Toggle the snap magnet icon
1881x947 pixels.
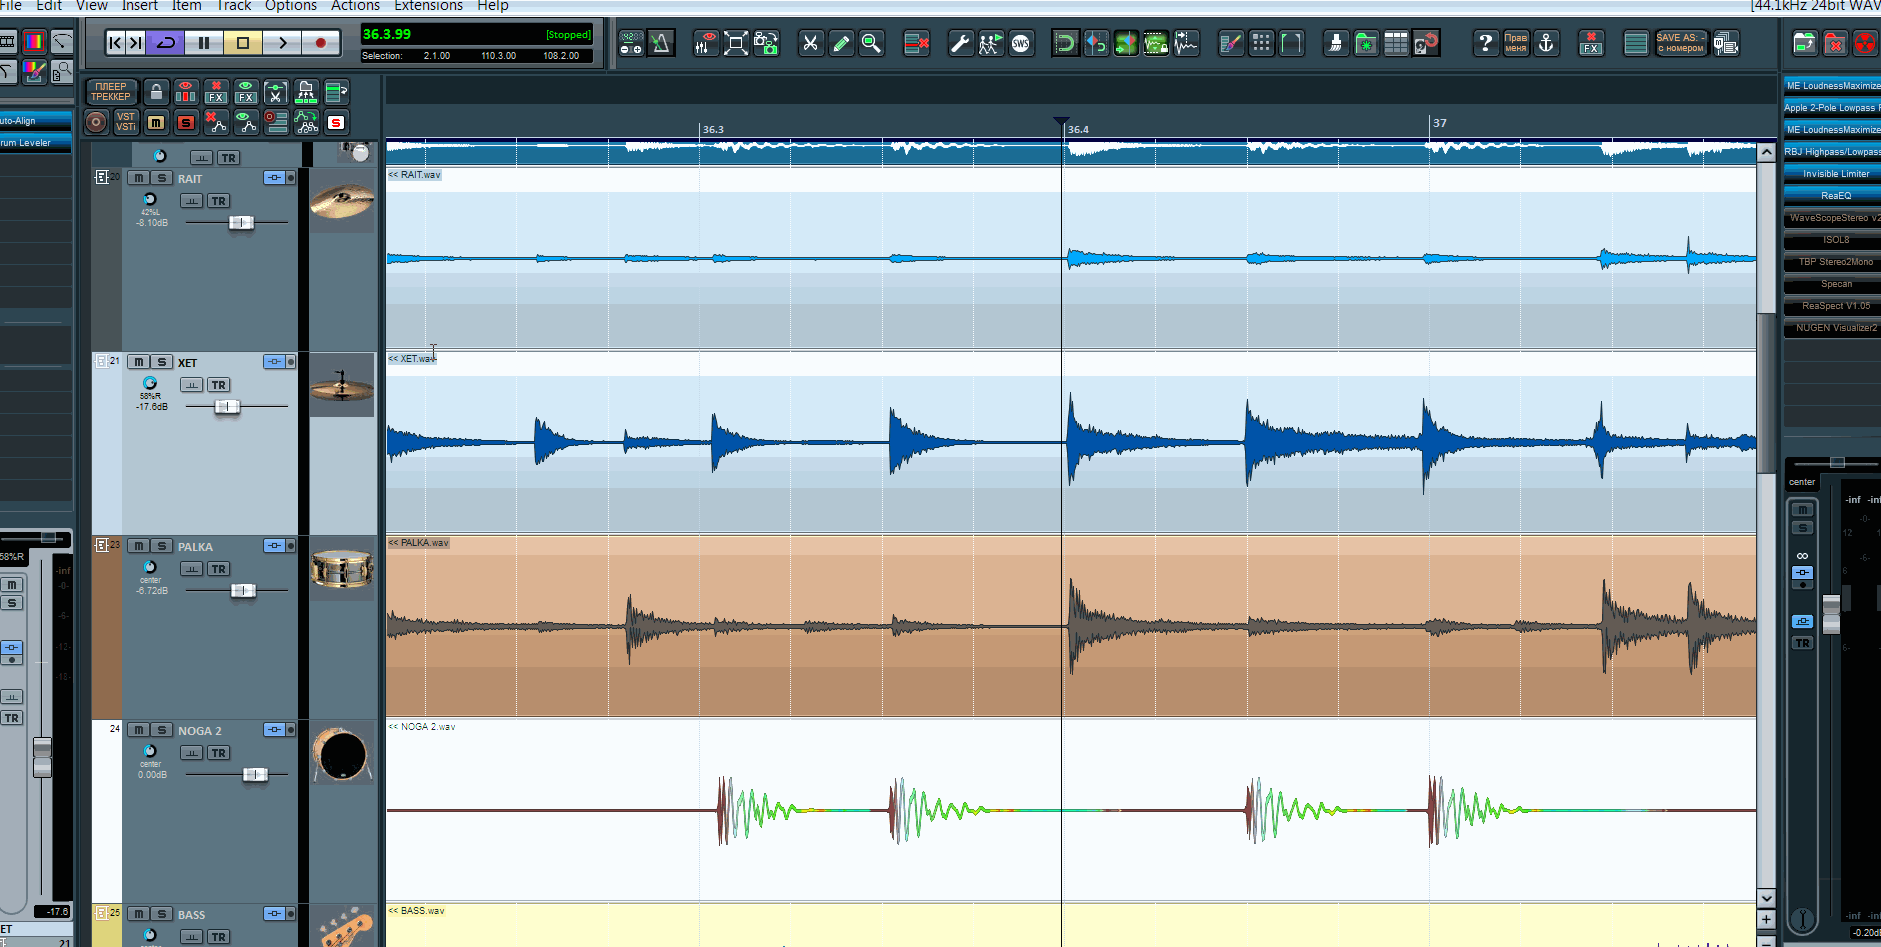(x=1065, y=43)
